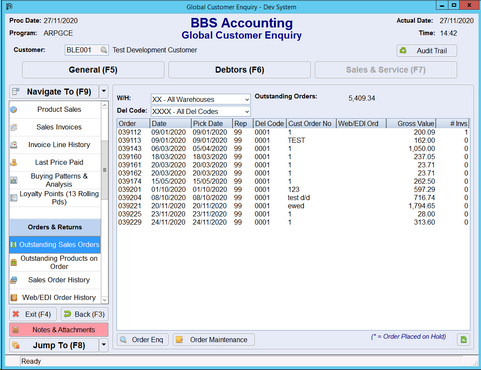Switch to the General (F5) tab
Image resolution: width=481 pixels, height=370 pixels.
[93, 70]
